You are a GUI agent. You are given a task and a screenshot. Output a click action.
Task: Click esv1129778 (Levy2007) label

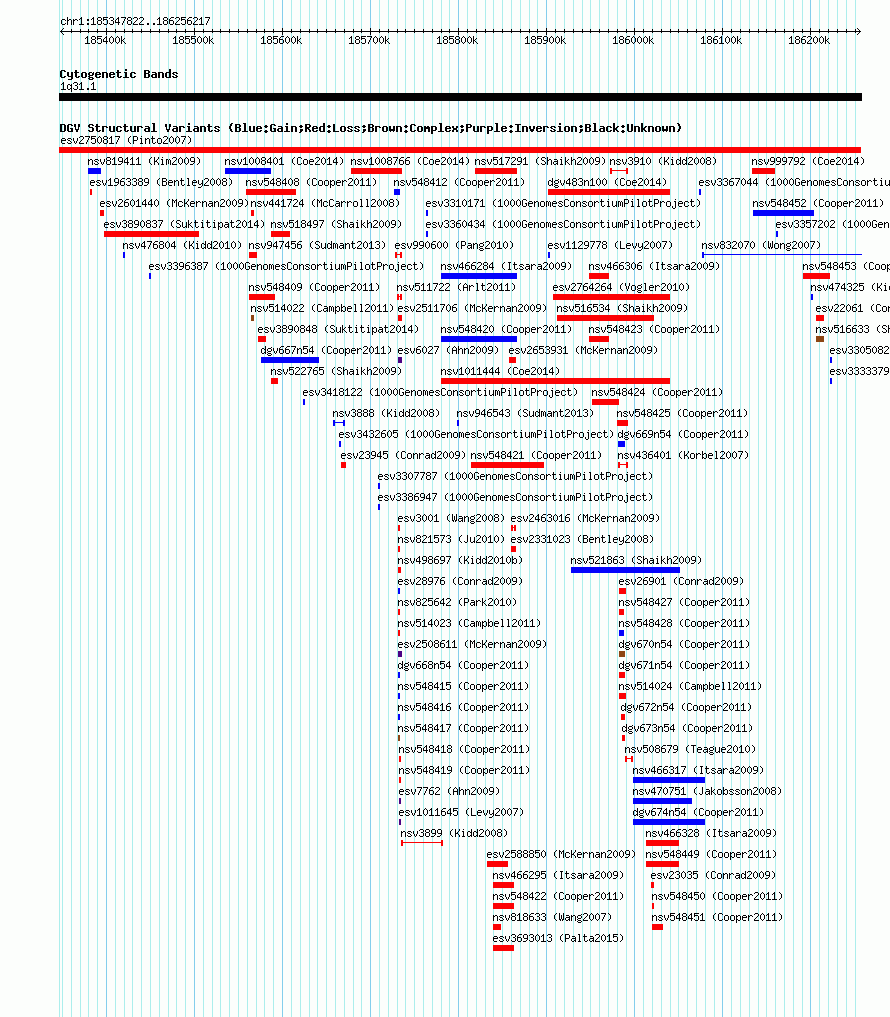click(x=610, y=245)
